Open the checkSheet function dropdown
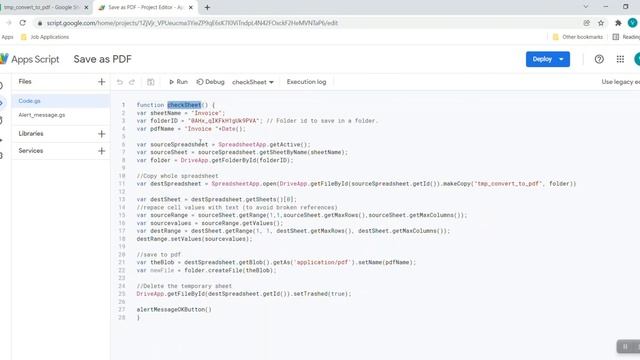 (253, 82)
